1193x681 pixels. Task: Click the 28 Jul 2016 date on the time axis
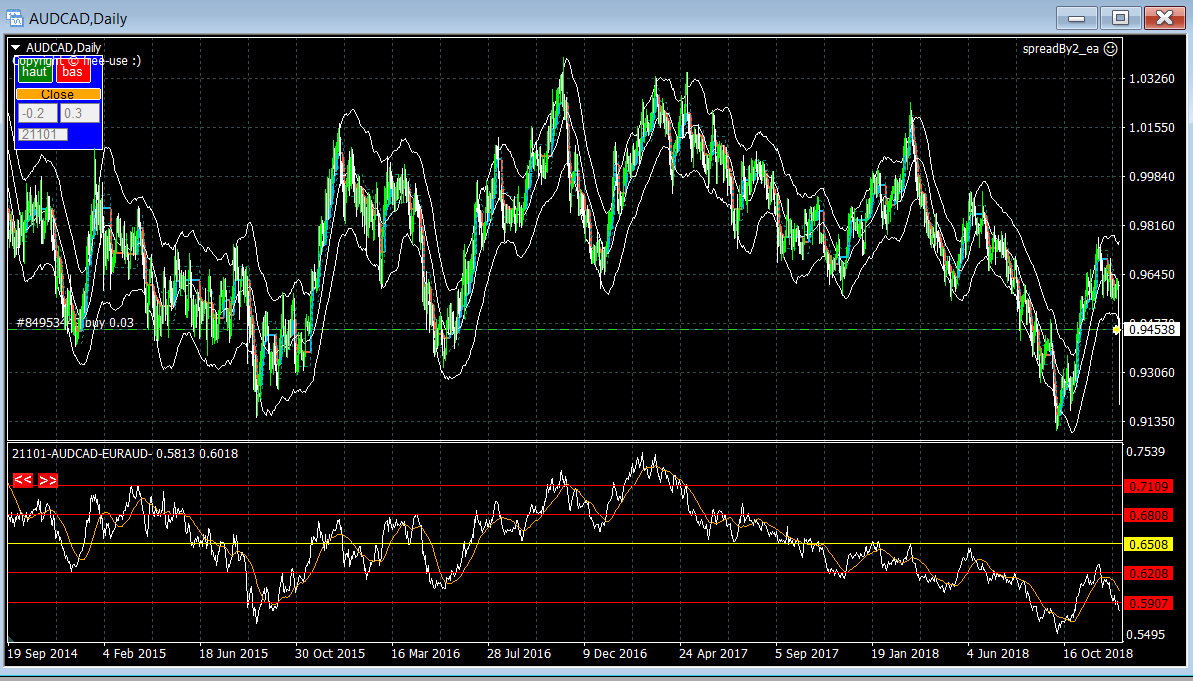click(519, 654)
